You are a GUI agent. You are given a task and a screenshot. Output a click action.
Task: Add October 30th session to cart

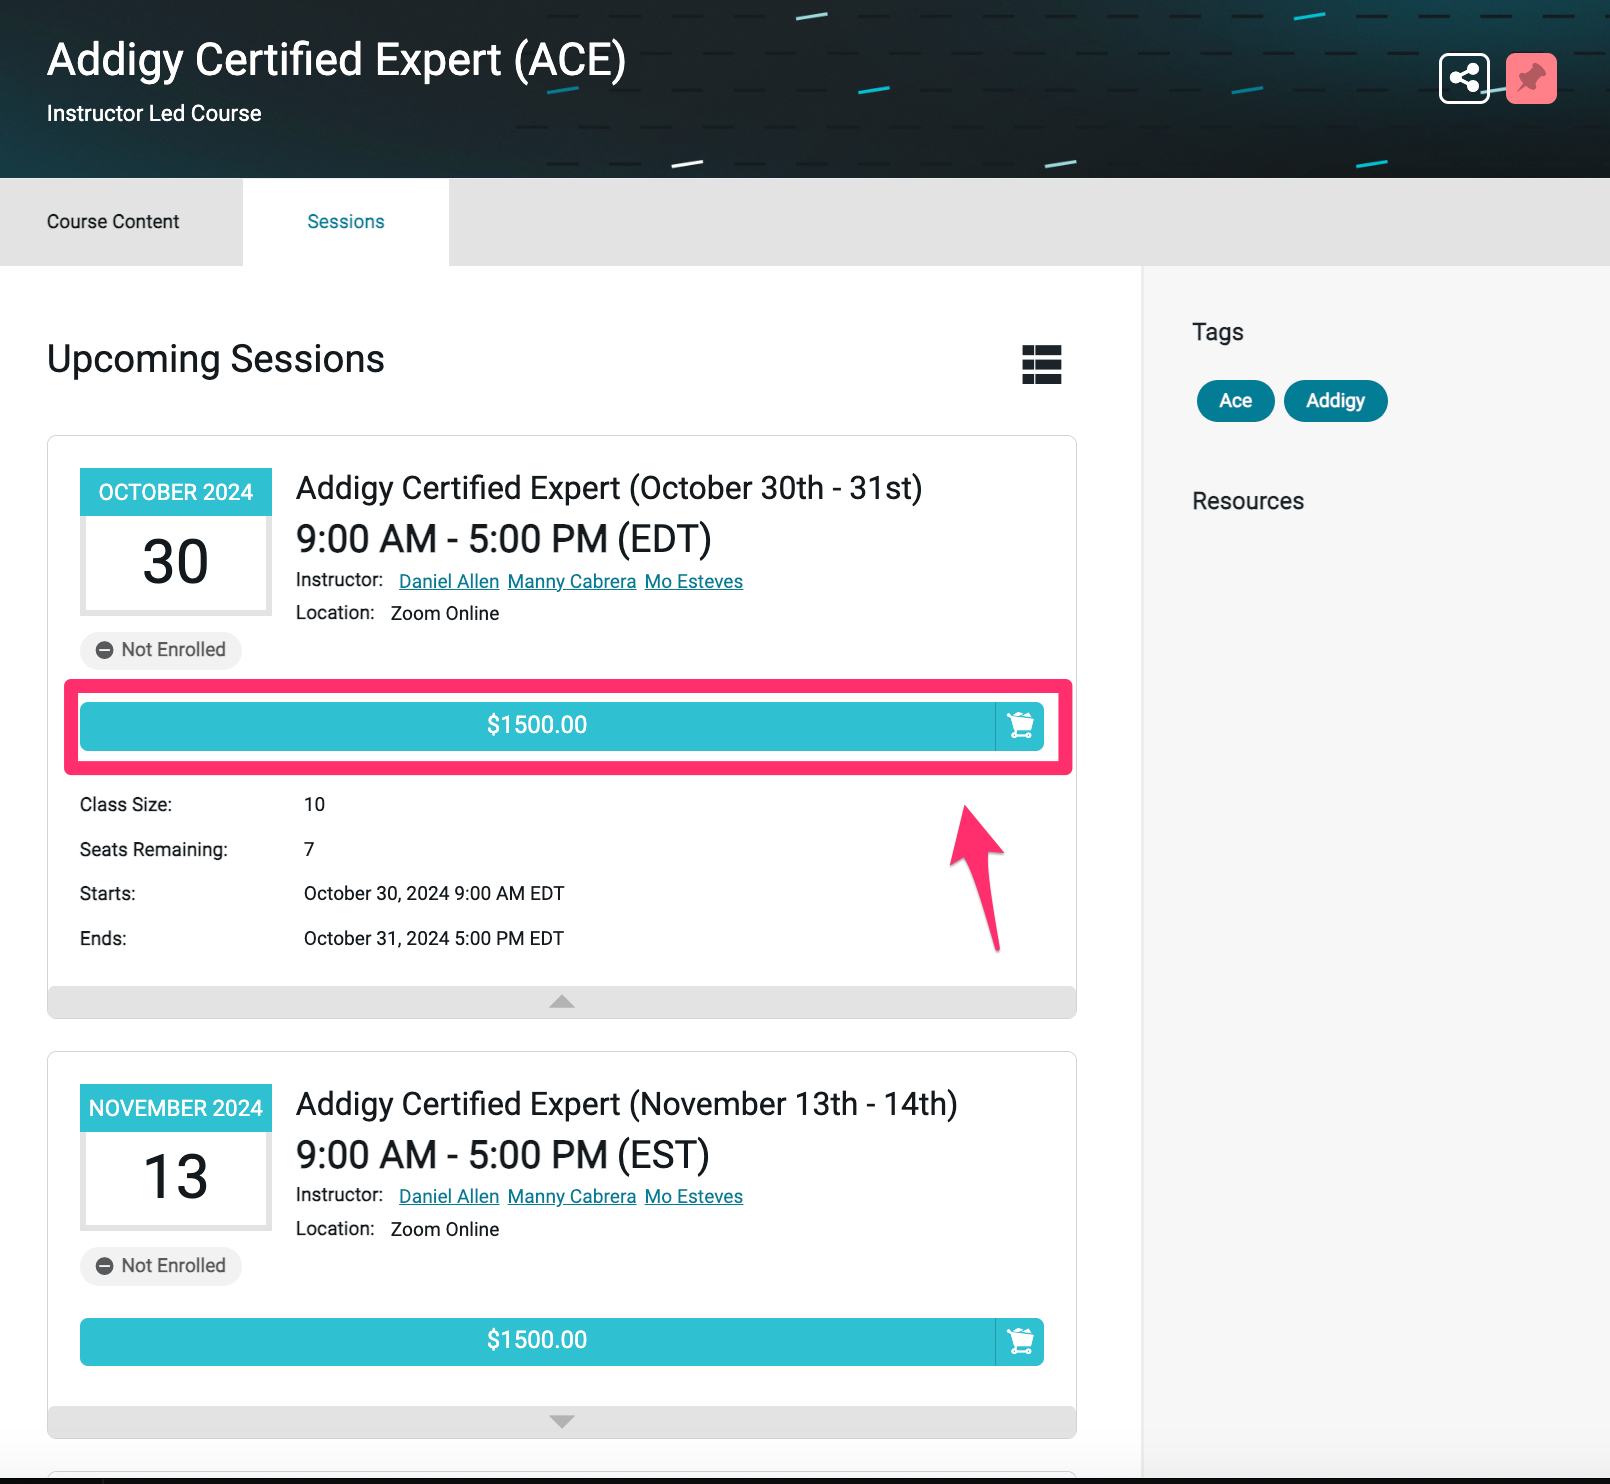click(x=1020, y=726)
